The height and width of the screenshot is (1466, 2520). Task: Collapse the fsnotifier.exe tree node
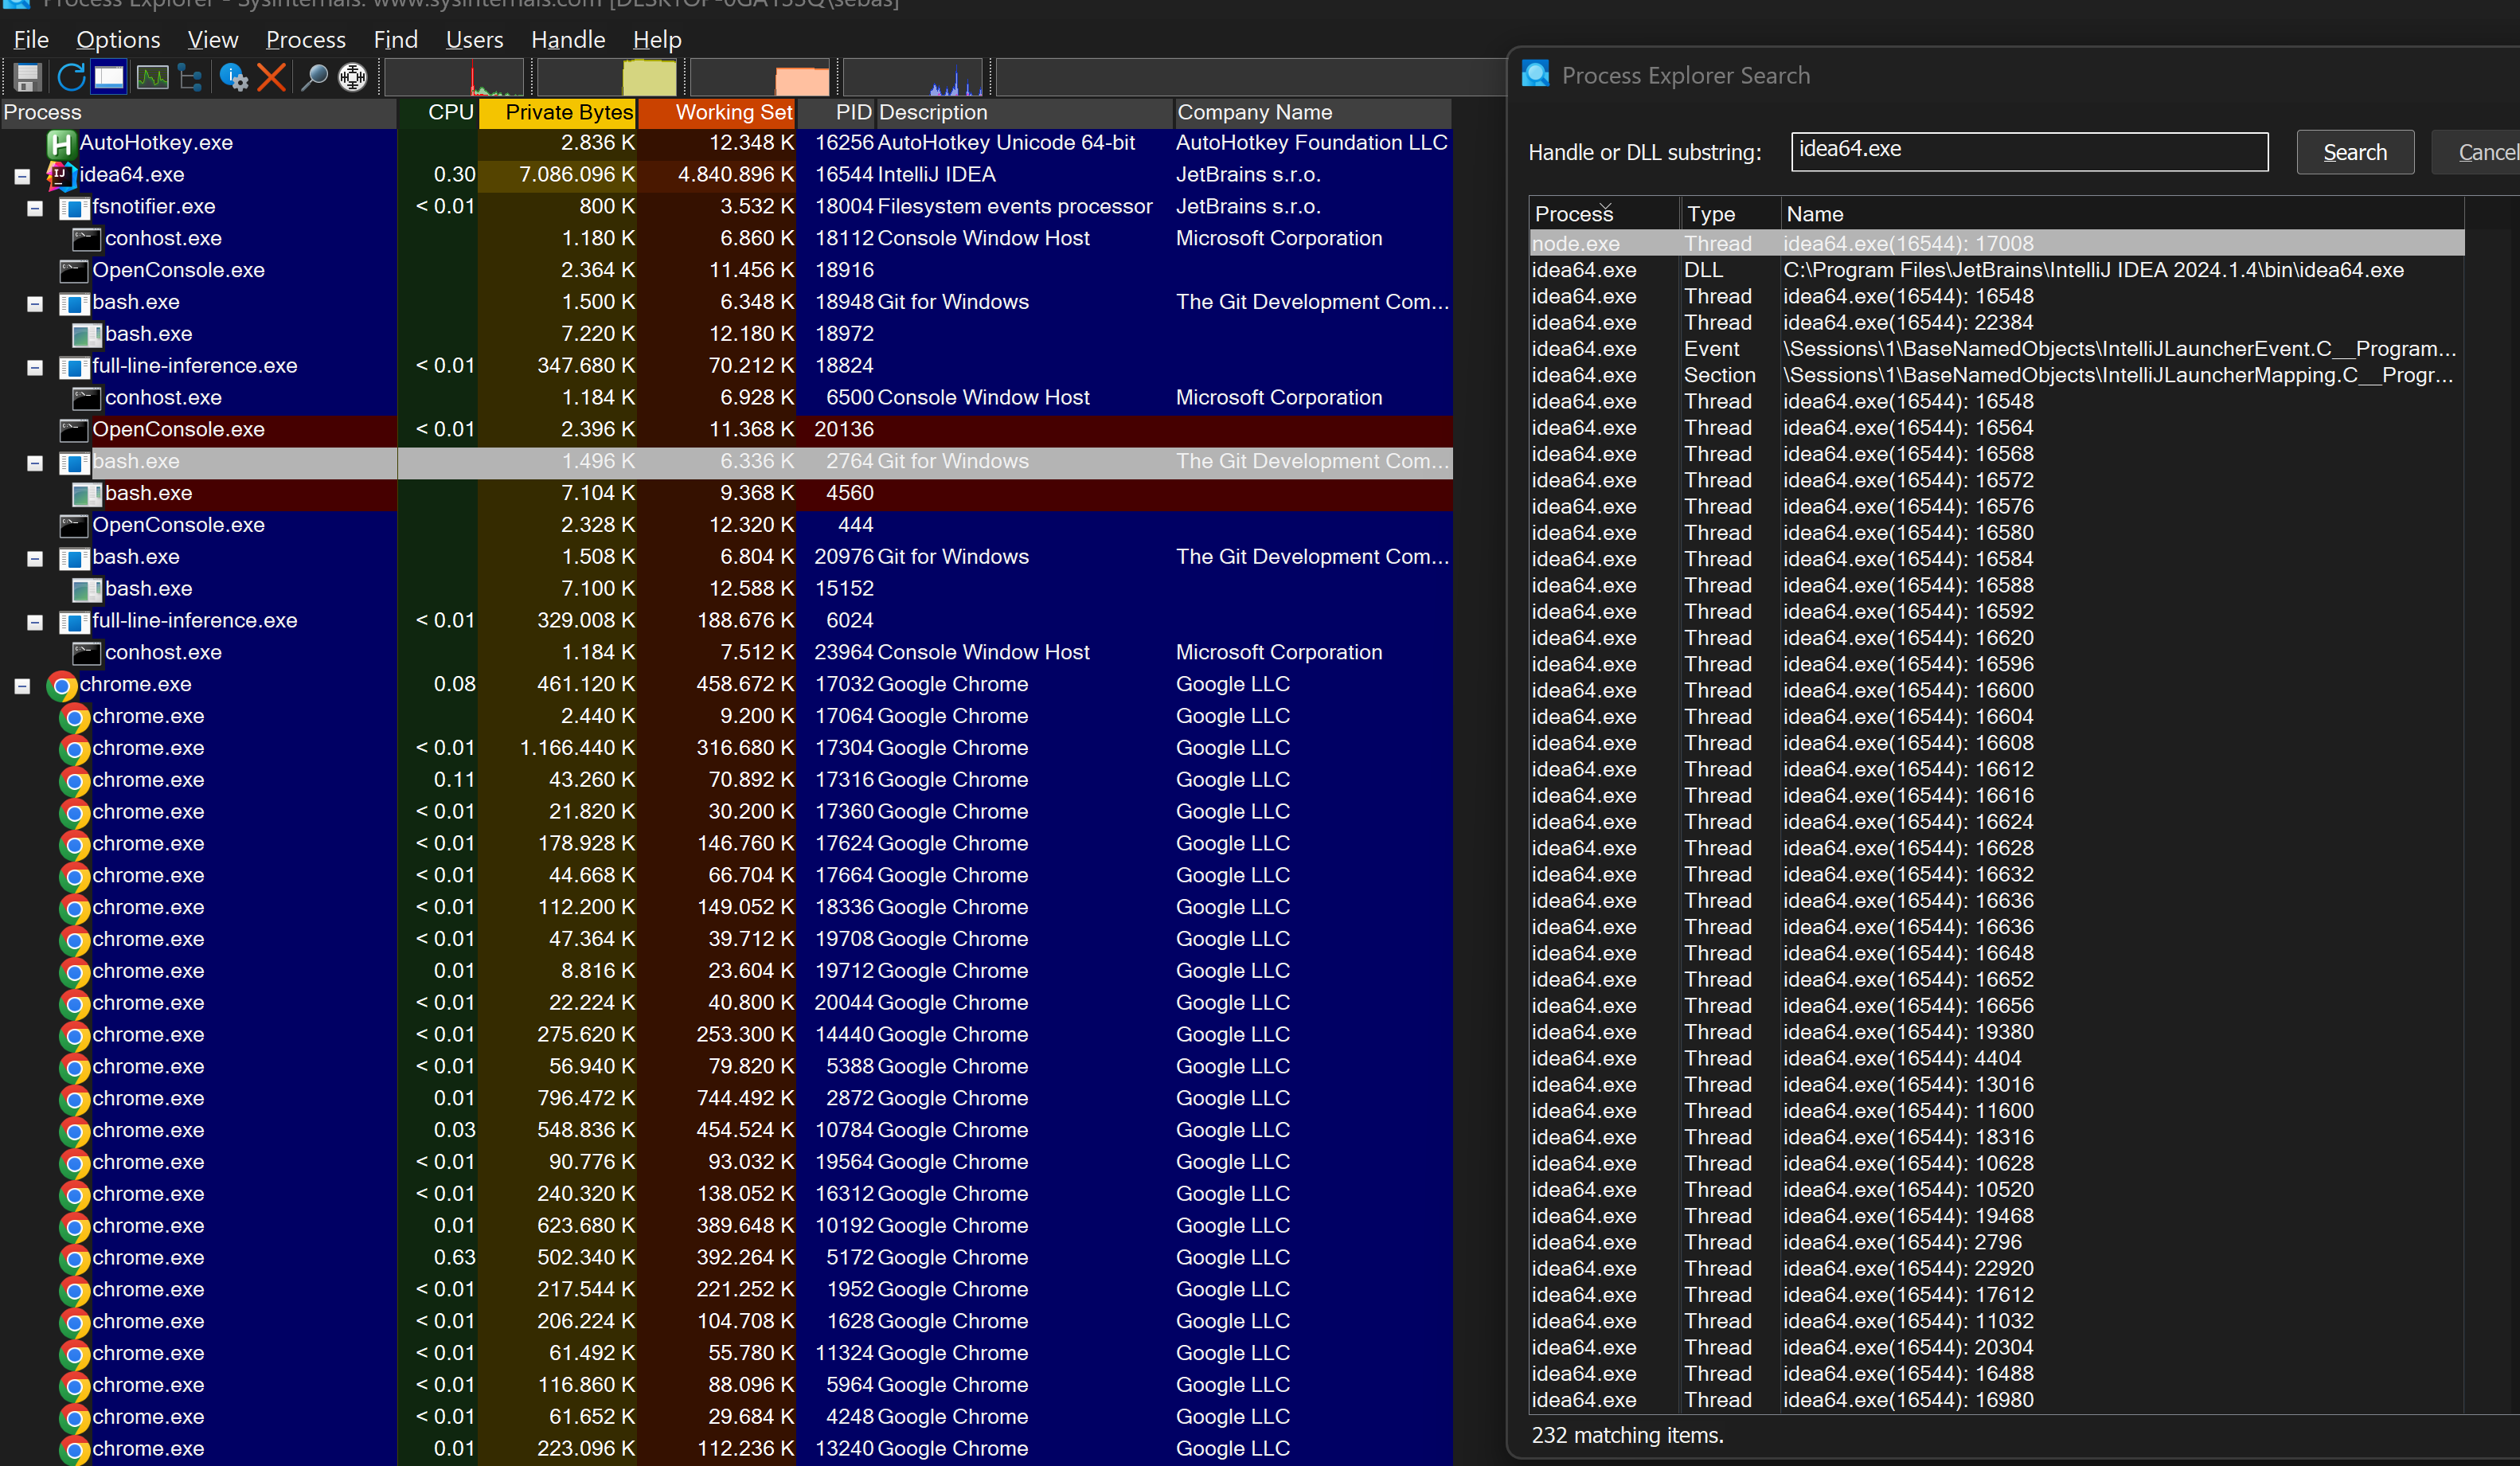point(35,208)
